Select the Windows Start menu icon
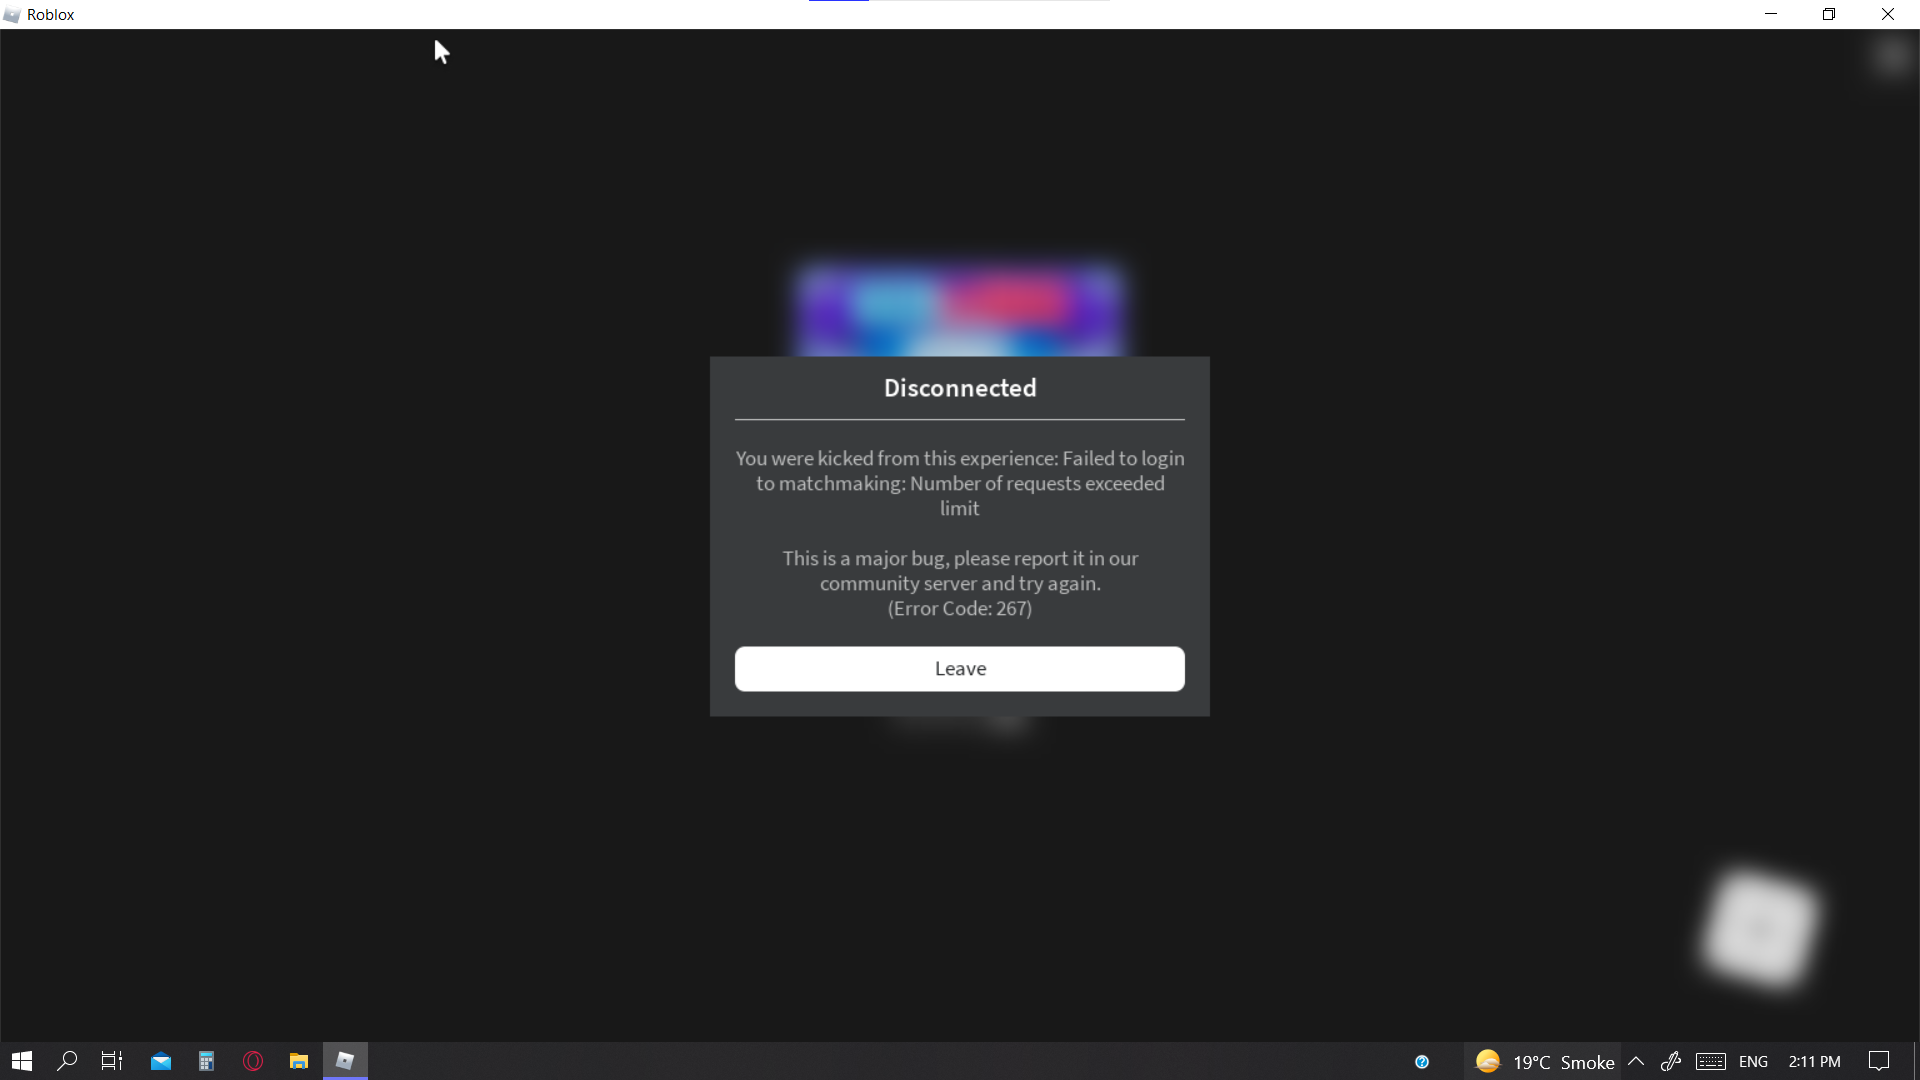This screenshot has width=1920, height=1080. tap(20, 1062)
